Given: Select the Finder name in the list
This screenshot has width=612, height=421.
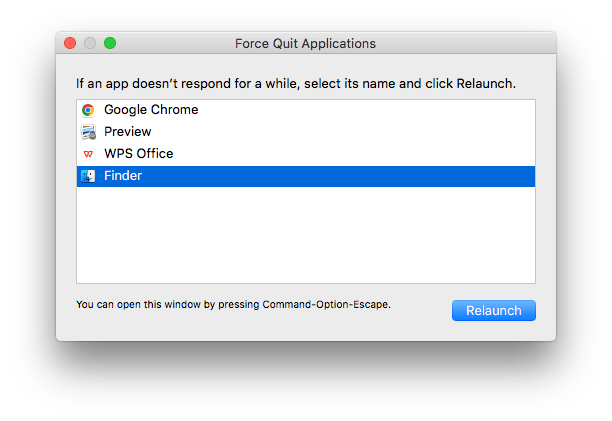Looking at the screenshot, I should tap(123, 176).
